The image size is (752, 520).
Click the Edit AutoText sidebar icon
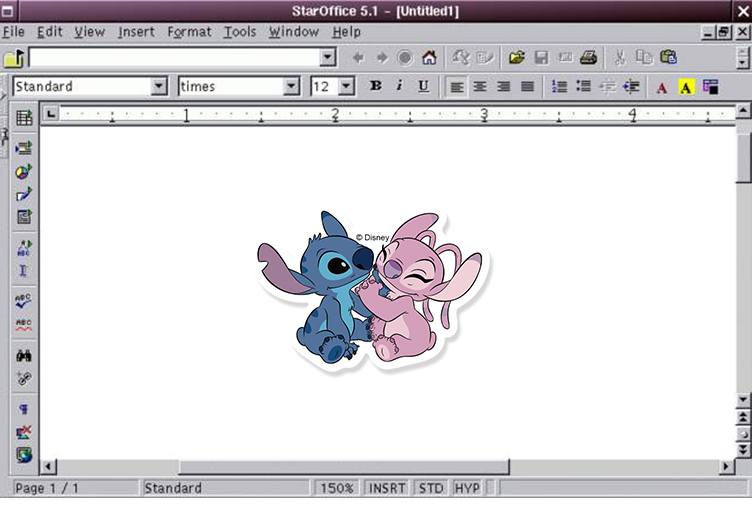coord(24,248)
